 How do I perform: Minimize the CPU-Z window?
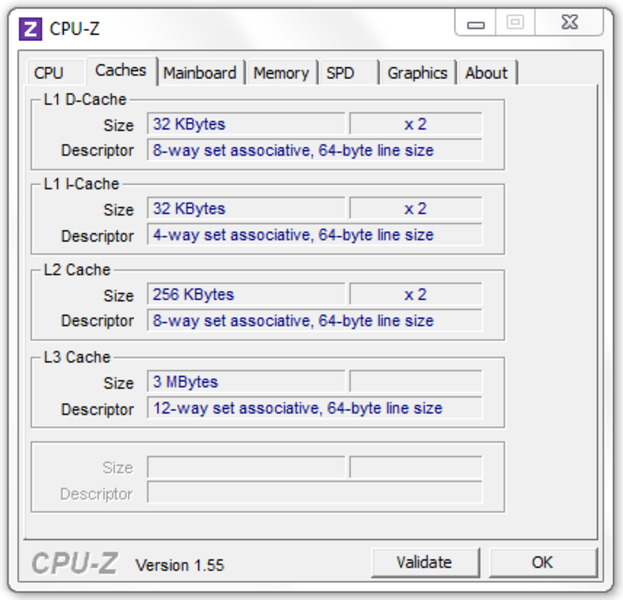(x=475, y=23)
